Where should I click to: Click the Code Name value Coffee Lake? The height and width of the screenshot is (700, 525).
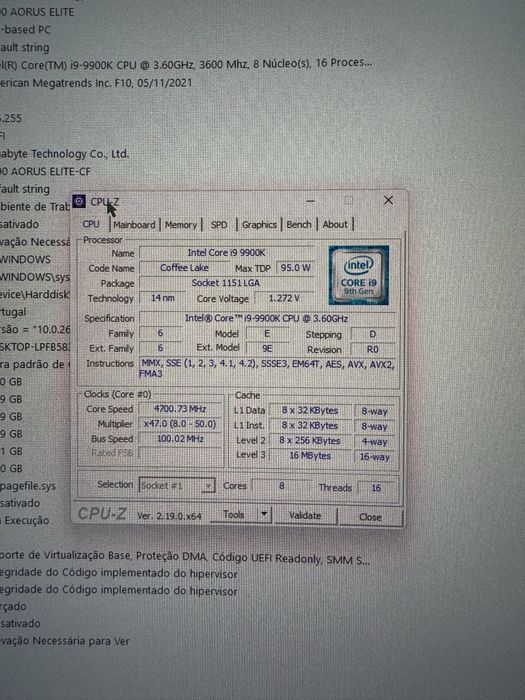pos(184,268)
